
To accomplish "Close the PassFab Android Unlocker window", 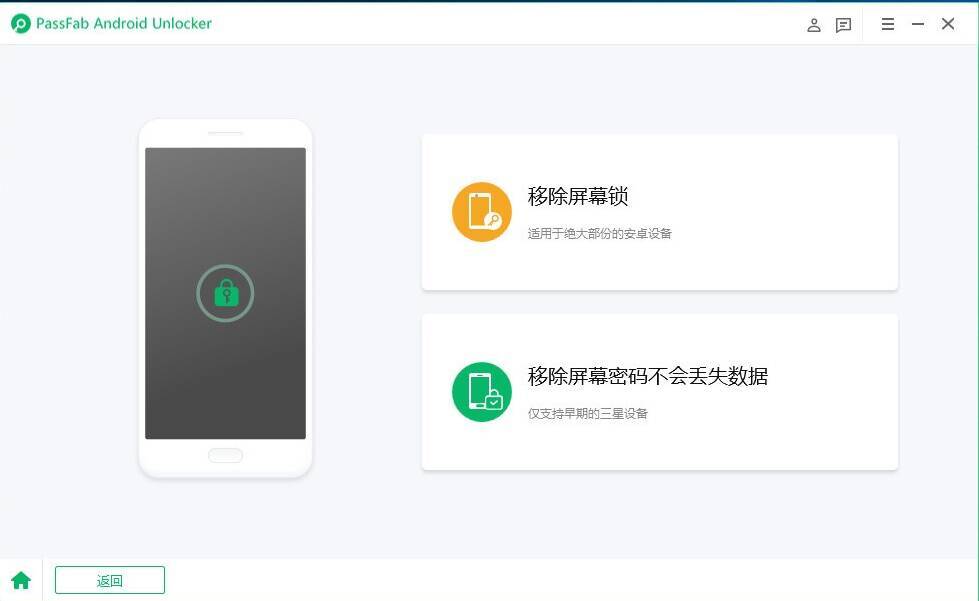I will coord(948,24).
